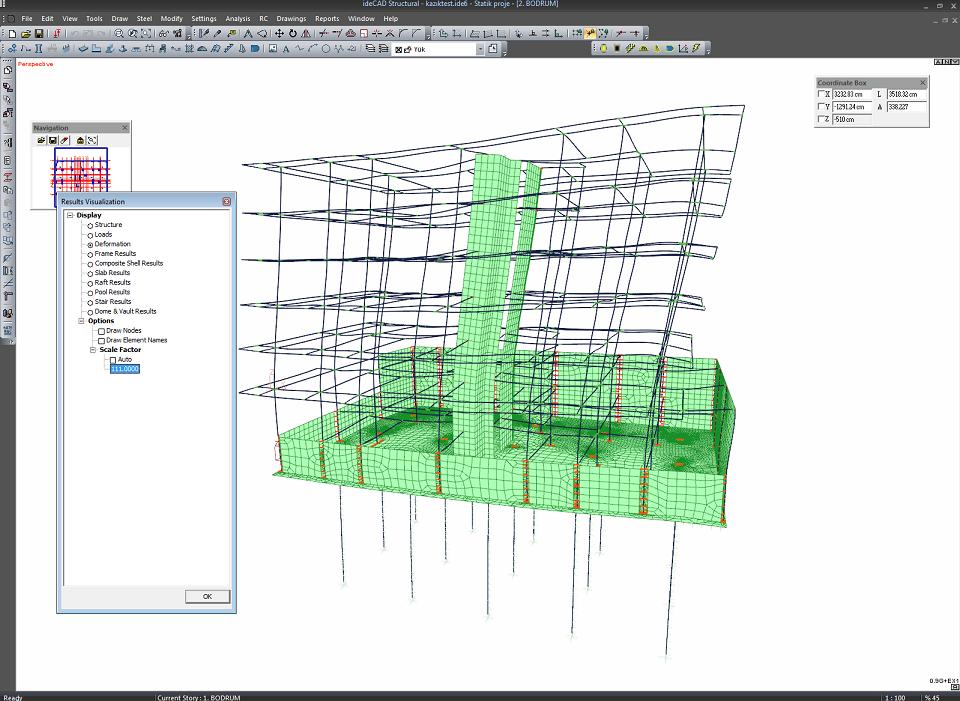The height and width of the screenshot is (701, 960).
Task: Collapse the Scale Factor tree node
Action: pyautogui.click(x=92, y=350)
